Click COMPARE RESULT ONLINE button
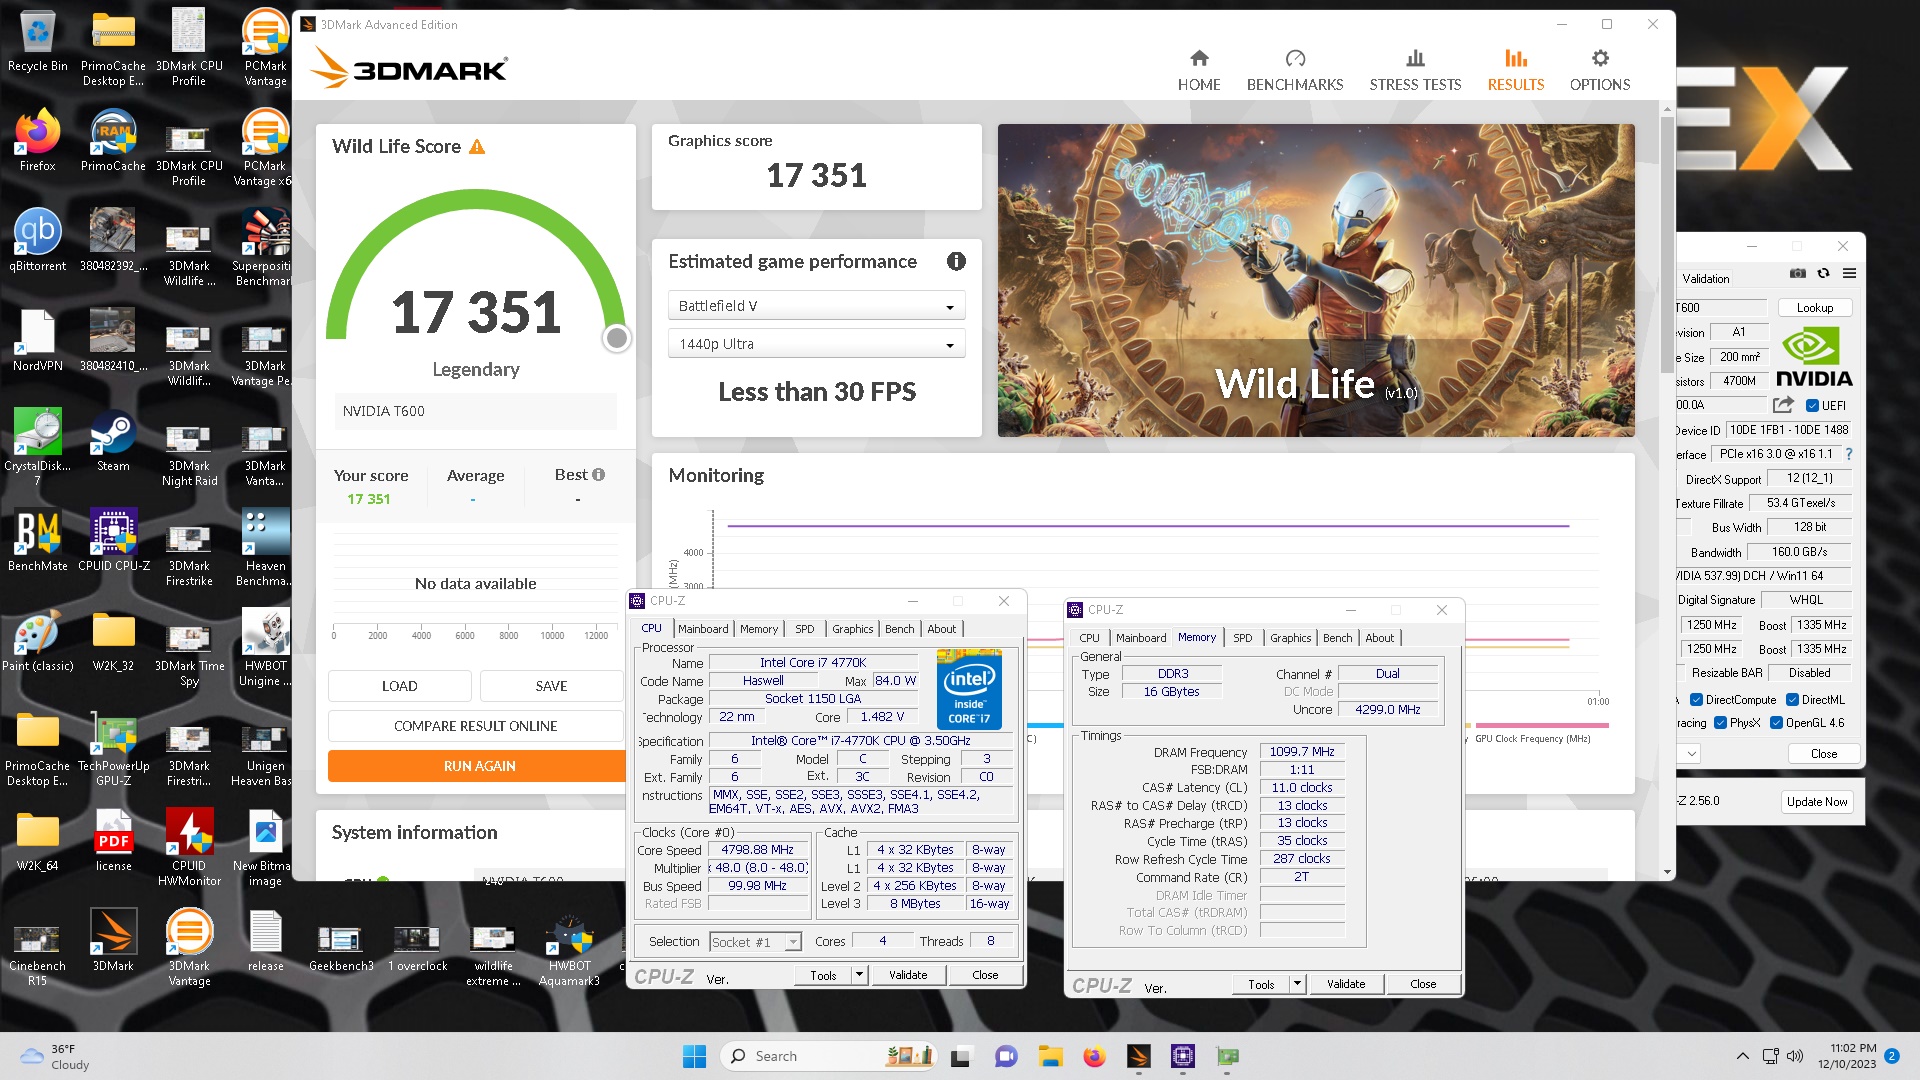Screen dimensions: 1920x1080 pyautogui.click(x=475, y=726)
